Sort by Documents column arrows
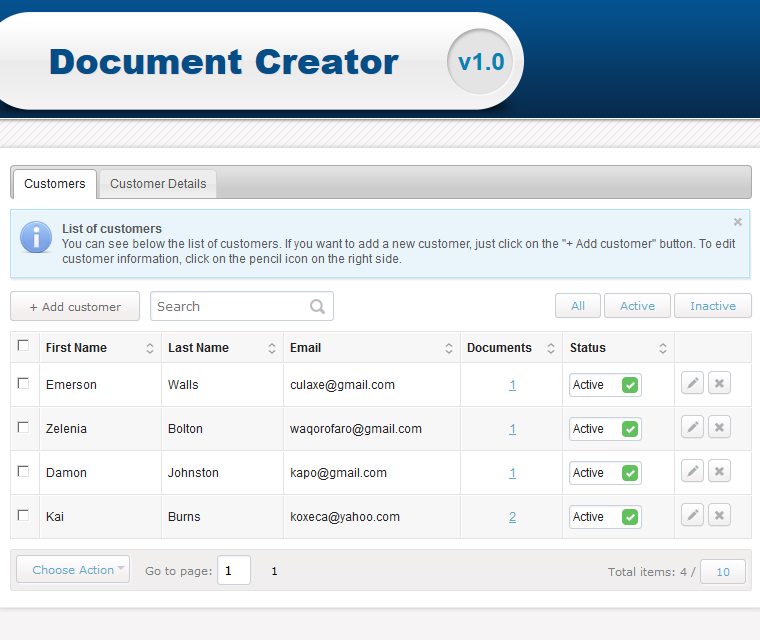Screen dimensions: 760x640 pyautogui.click(x=551, y=348)
